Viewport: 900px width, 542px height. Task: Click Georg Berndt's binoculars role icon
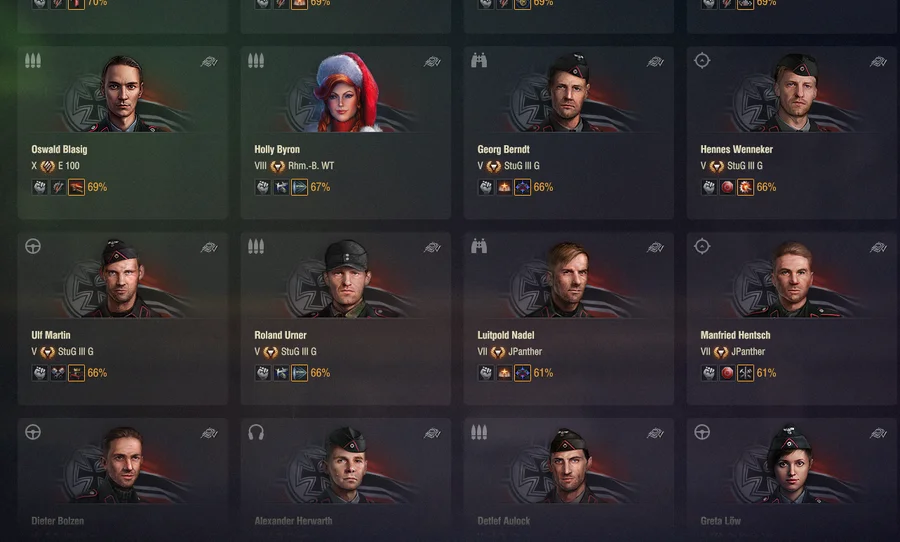click(479, 60)
